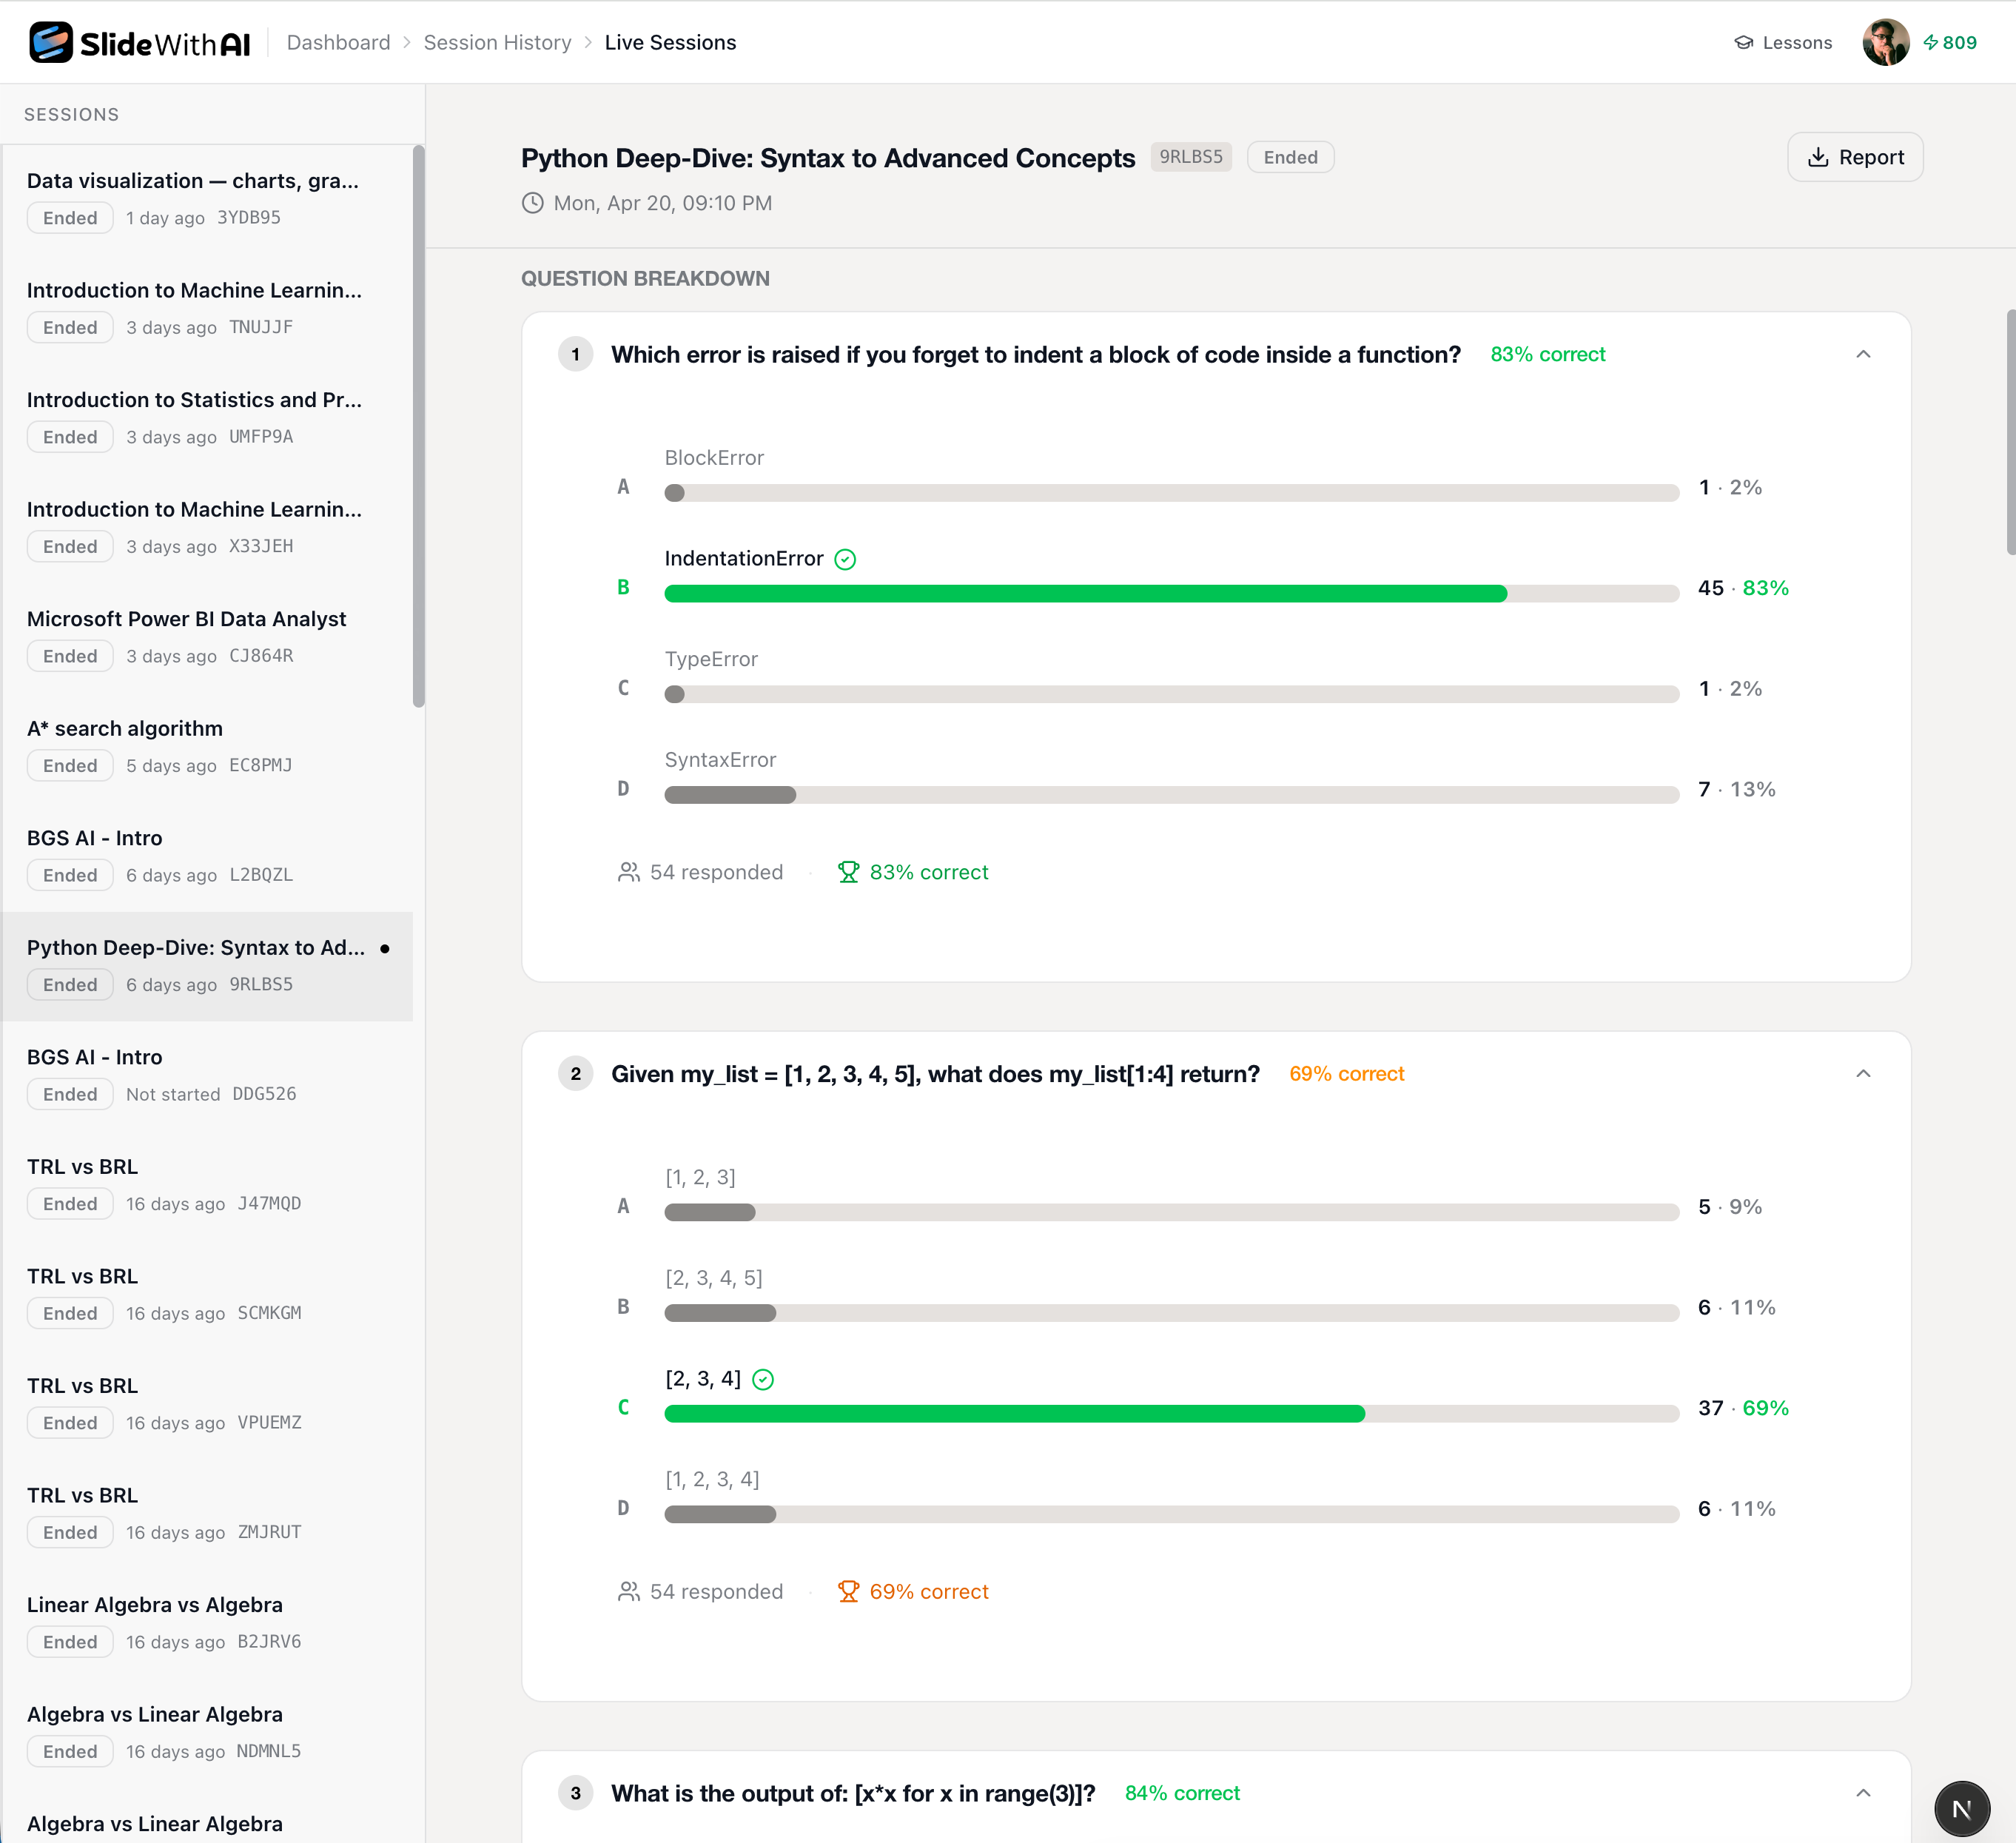2016x1843 pixels.
Task: Click the green checkmark beside [2, 3, 4]
Action: (x=763, y=1379)
